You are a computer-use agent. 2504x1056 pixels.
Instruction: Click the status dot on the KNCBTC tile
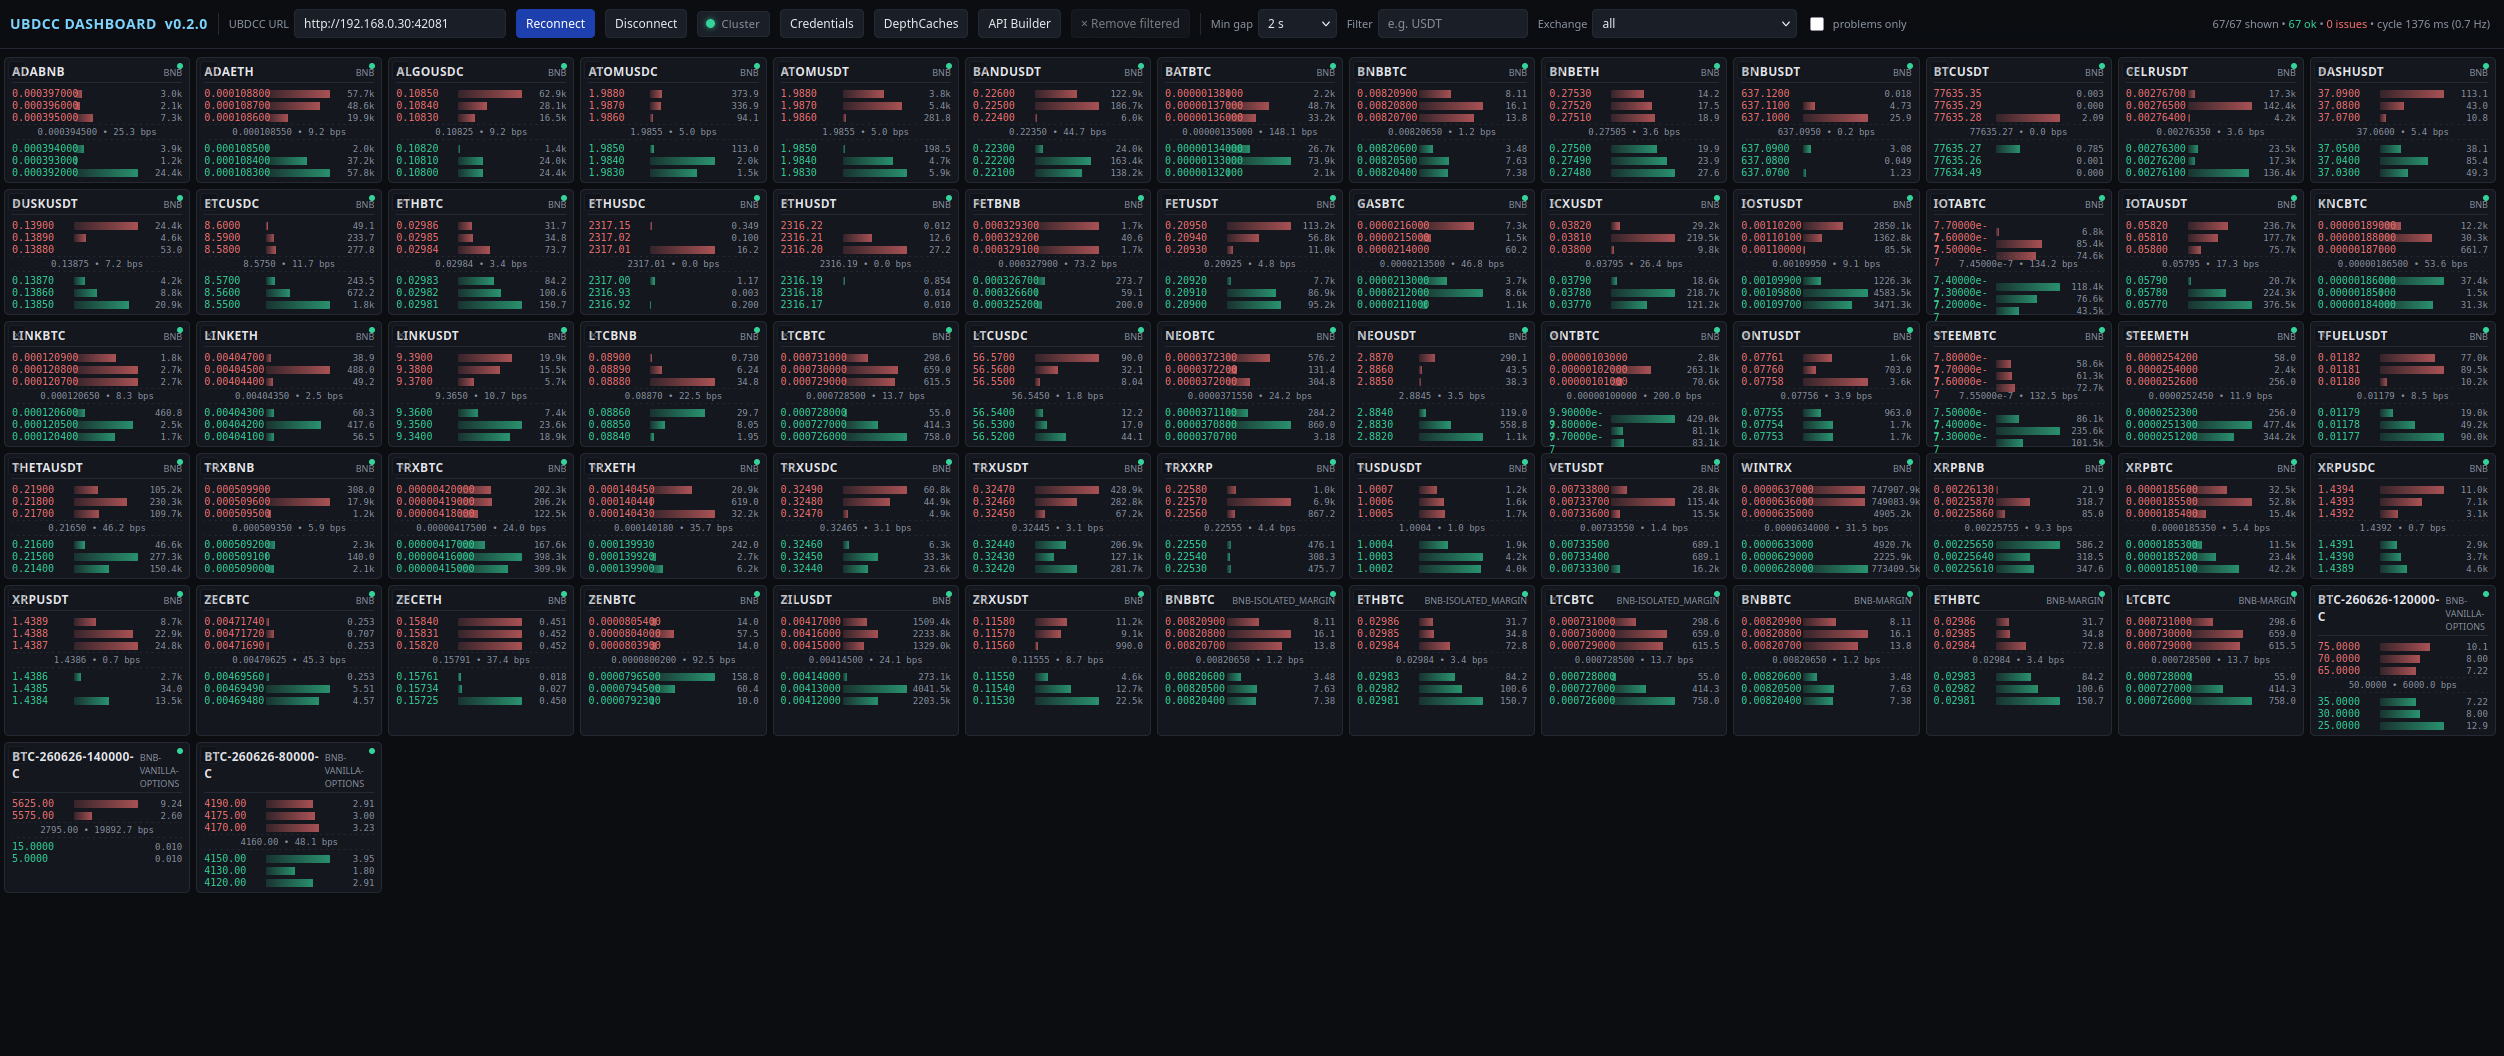pos(2485,196)
